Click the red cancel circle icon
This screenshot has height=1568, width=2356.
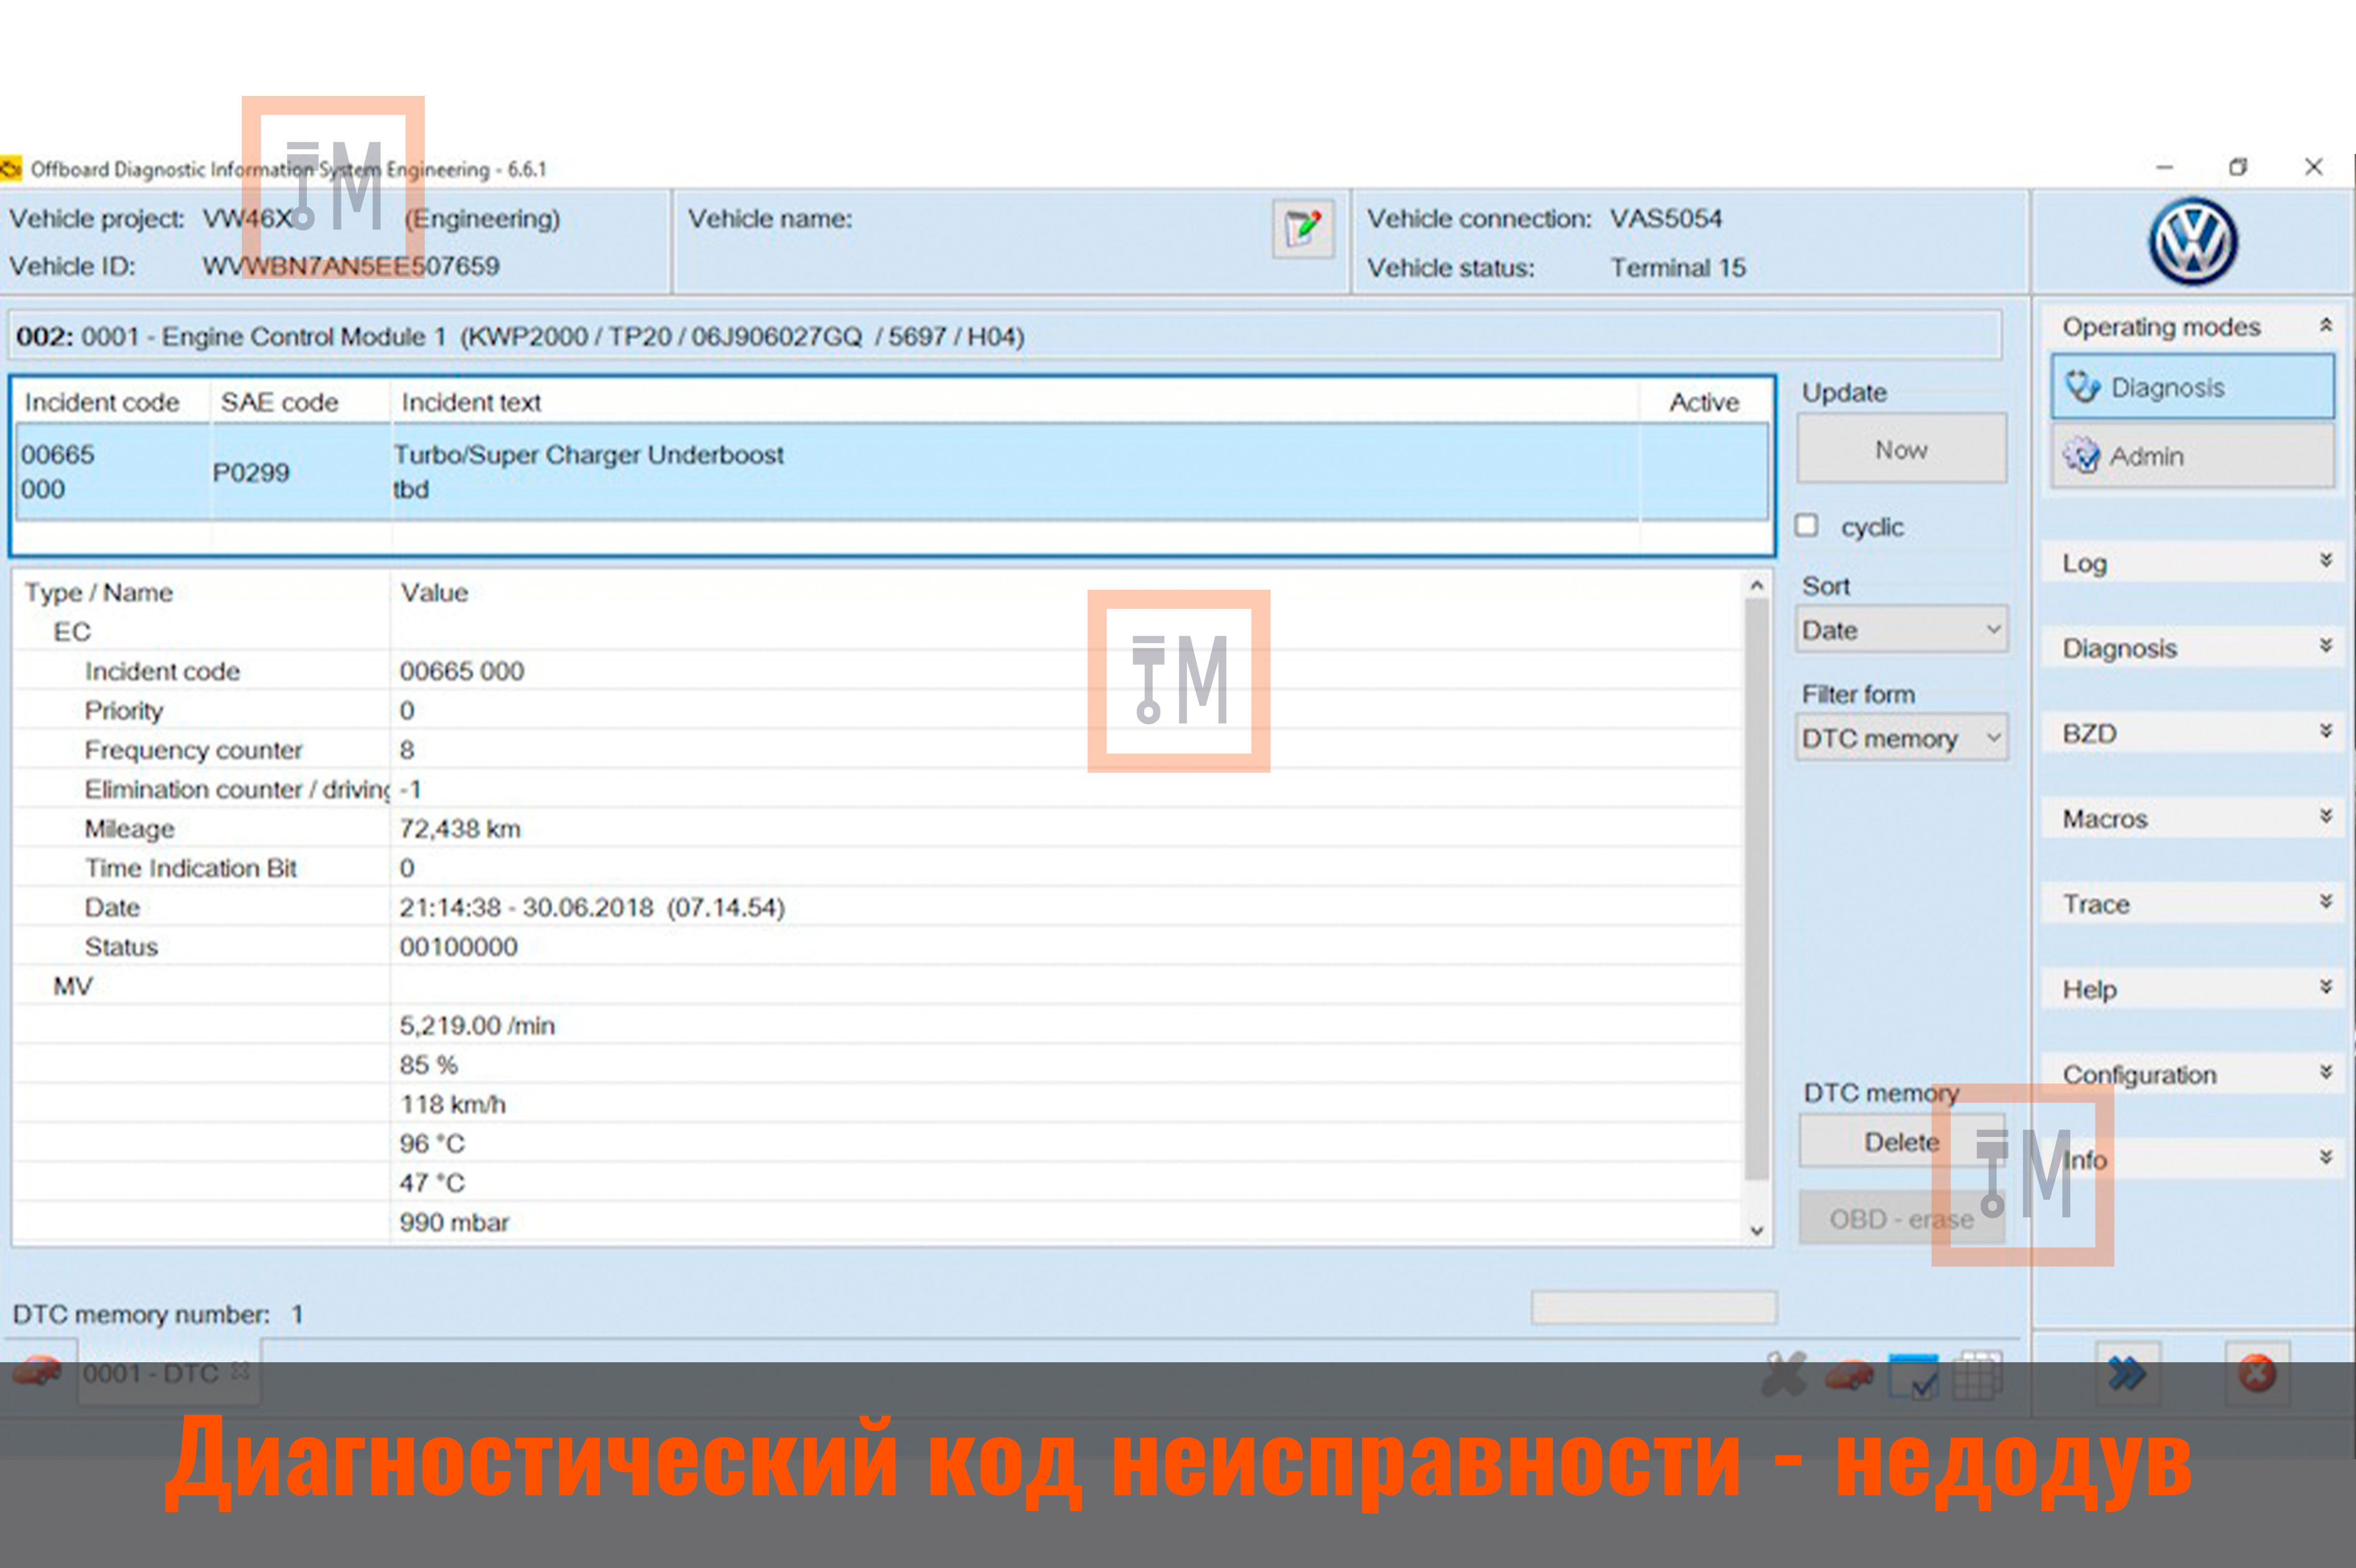(2257, 1373)
